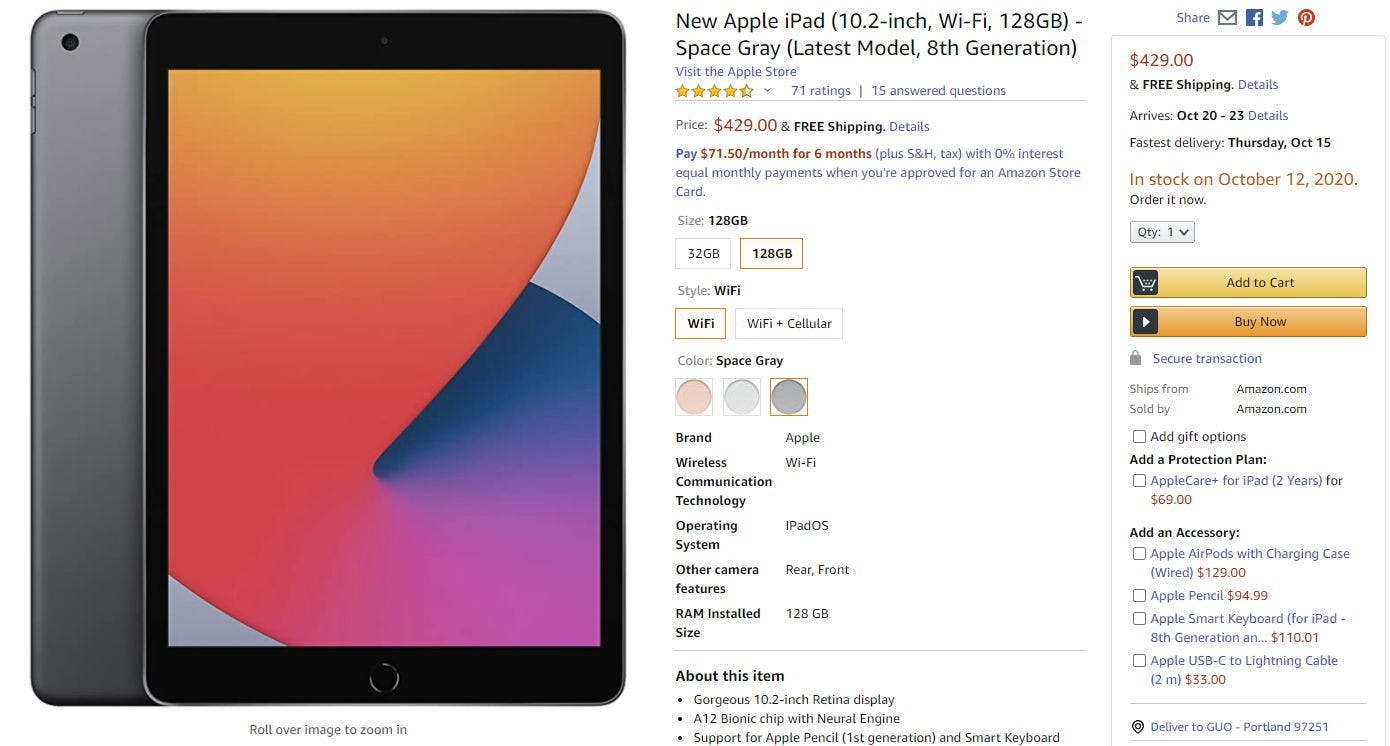Share product via email envelope icon
1390x746 pixels.
coord(1227,18)
